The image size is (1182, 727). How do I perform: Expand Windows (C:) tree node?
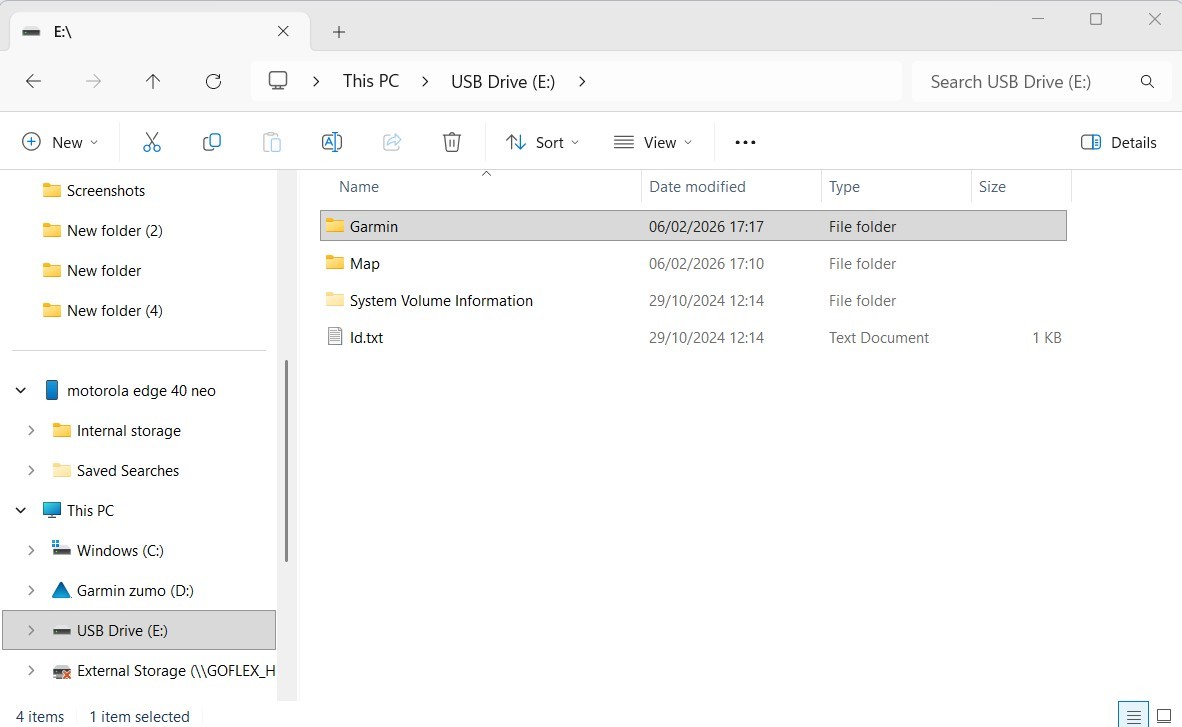click(31, 551)
